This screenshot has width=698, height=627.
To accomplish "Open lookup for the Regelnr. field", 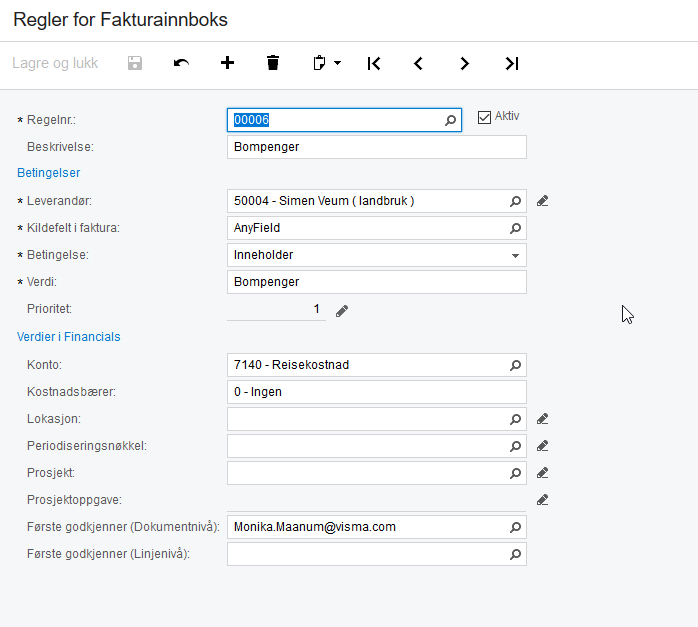I will click(x=450, y=120).
